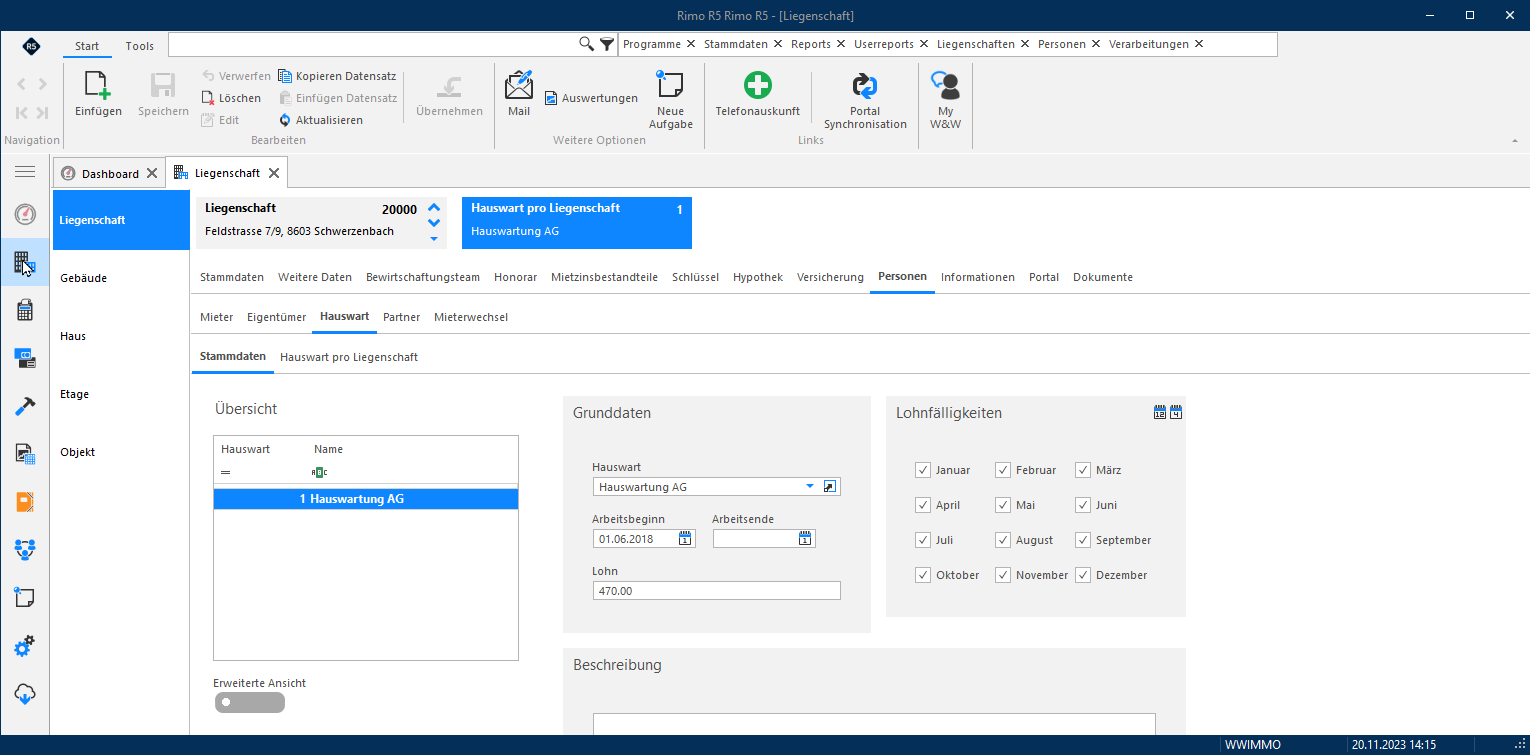Click the cloud download icon in sidebar
The image size is (1530, 755).
pyautogui.click(x=25, y=694)
